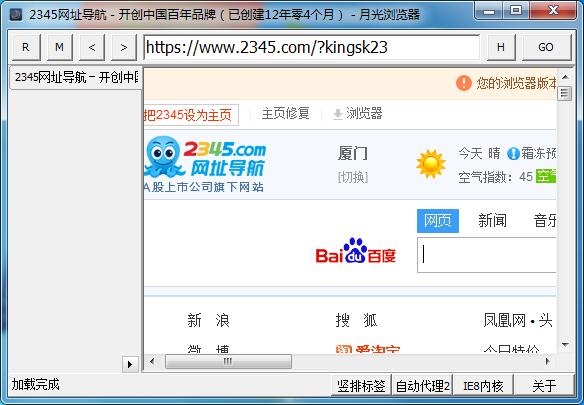The width and height of the screenshot is (584, 405).
Task: Click the GO button
Action: pos(546,47)
